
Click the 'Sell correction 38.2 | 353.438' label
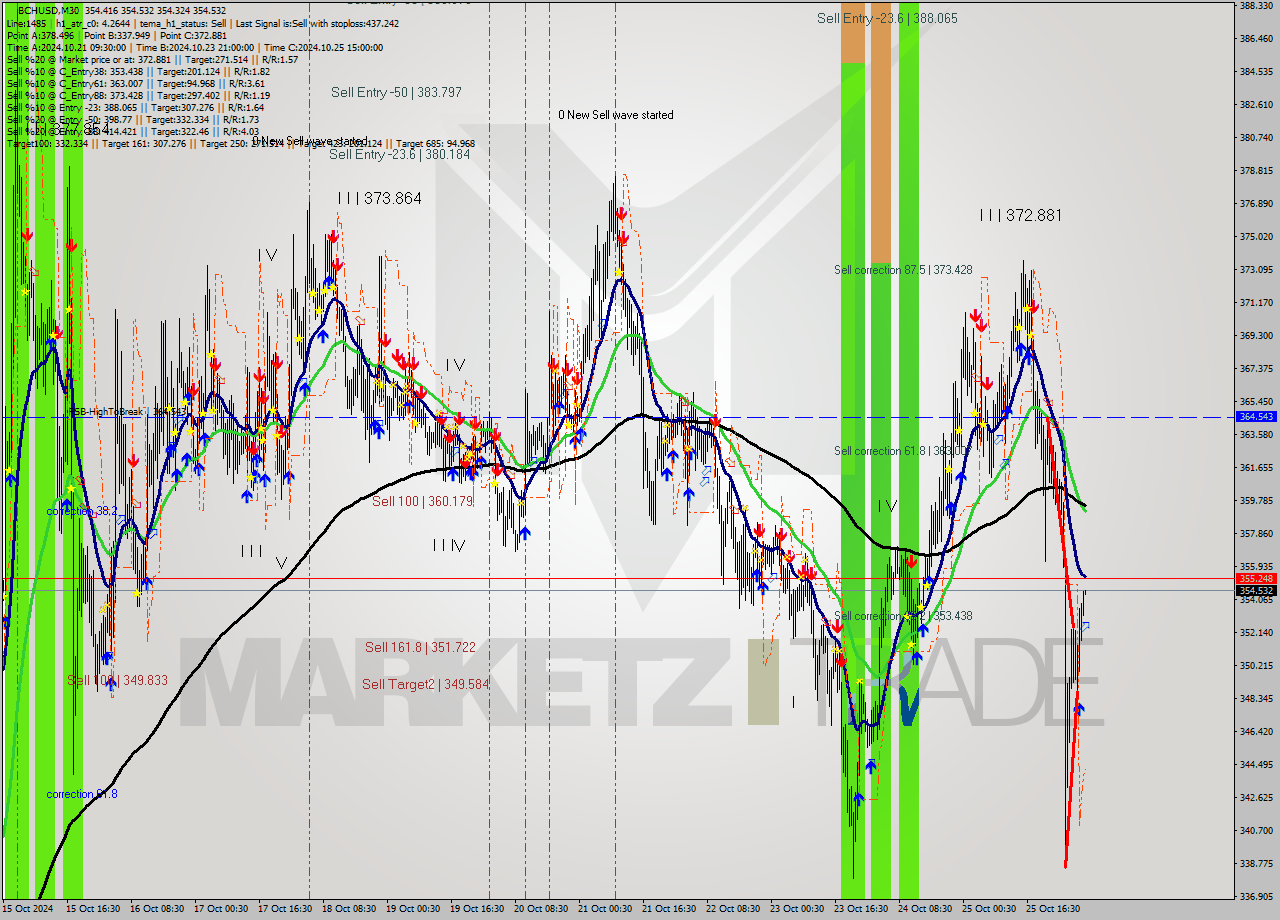tap(903, 616)
